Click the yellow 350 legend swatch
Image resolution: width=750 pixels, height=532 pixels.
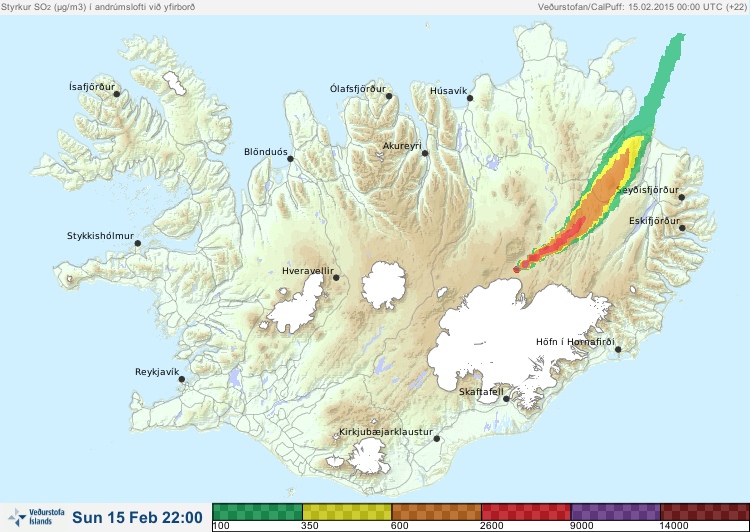click(347, 511)
